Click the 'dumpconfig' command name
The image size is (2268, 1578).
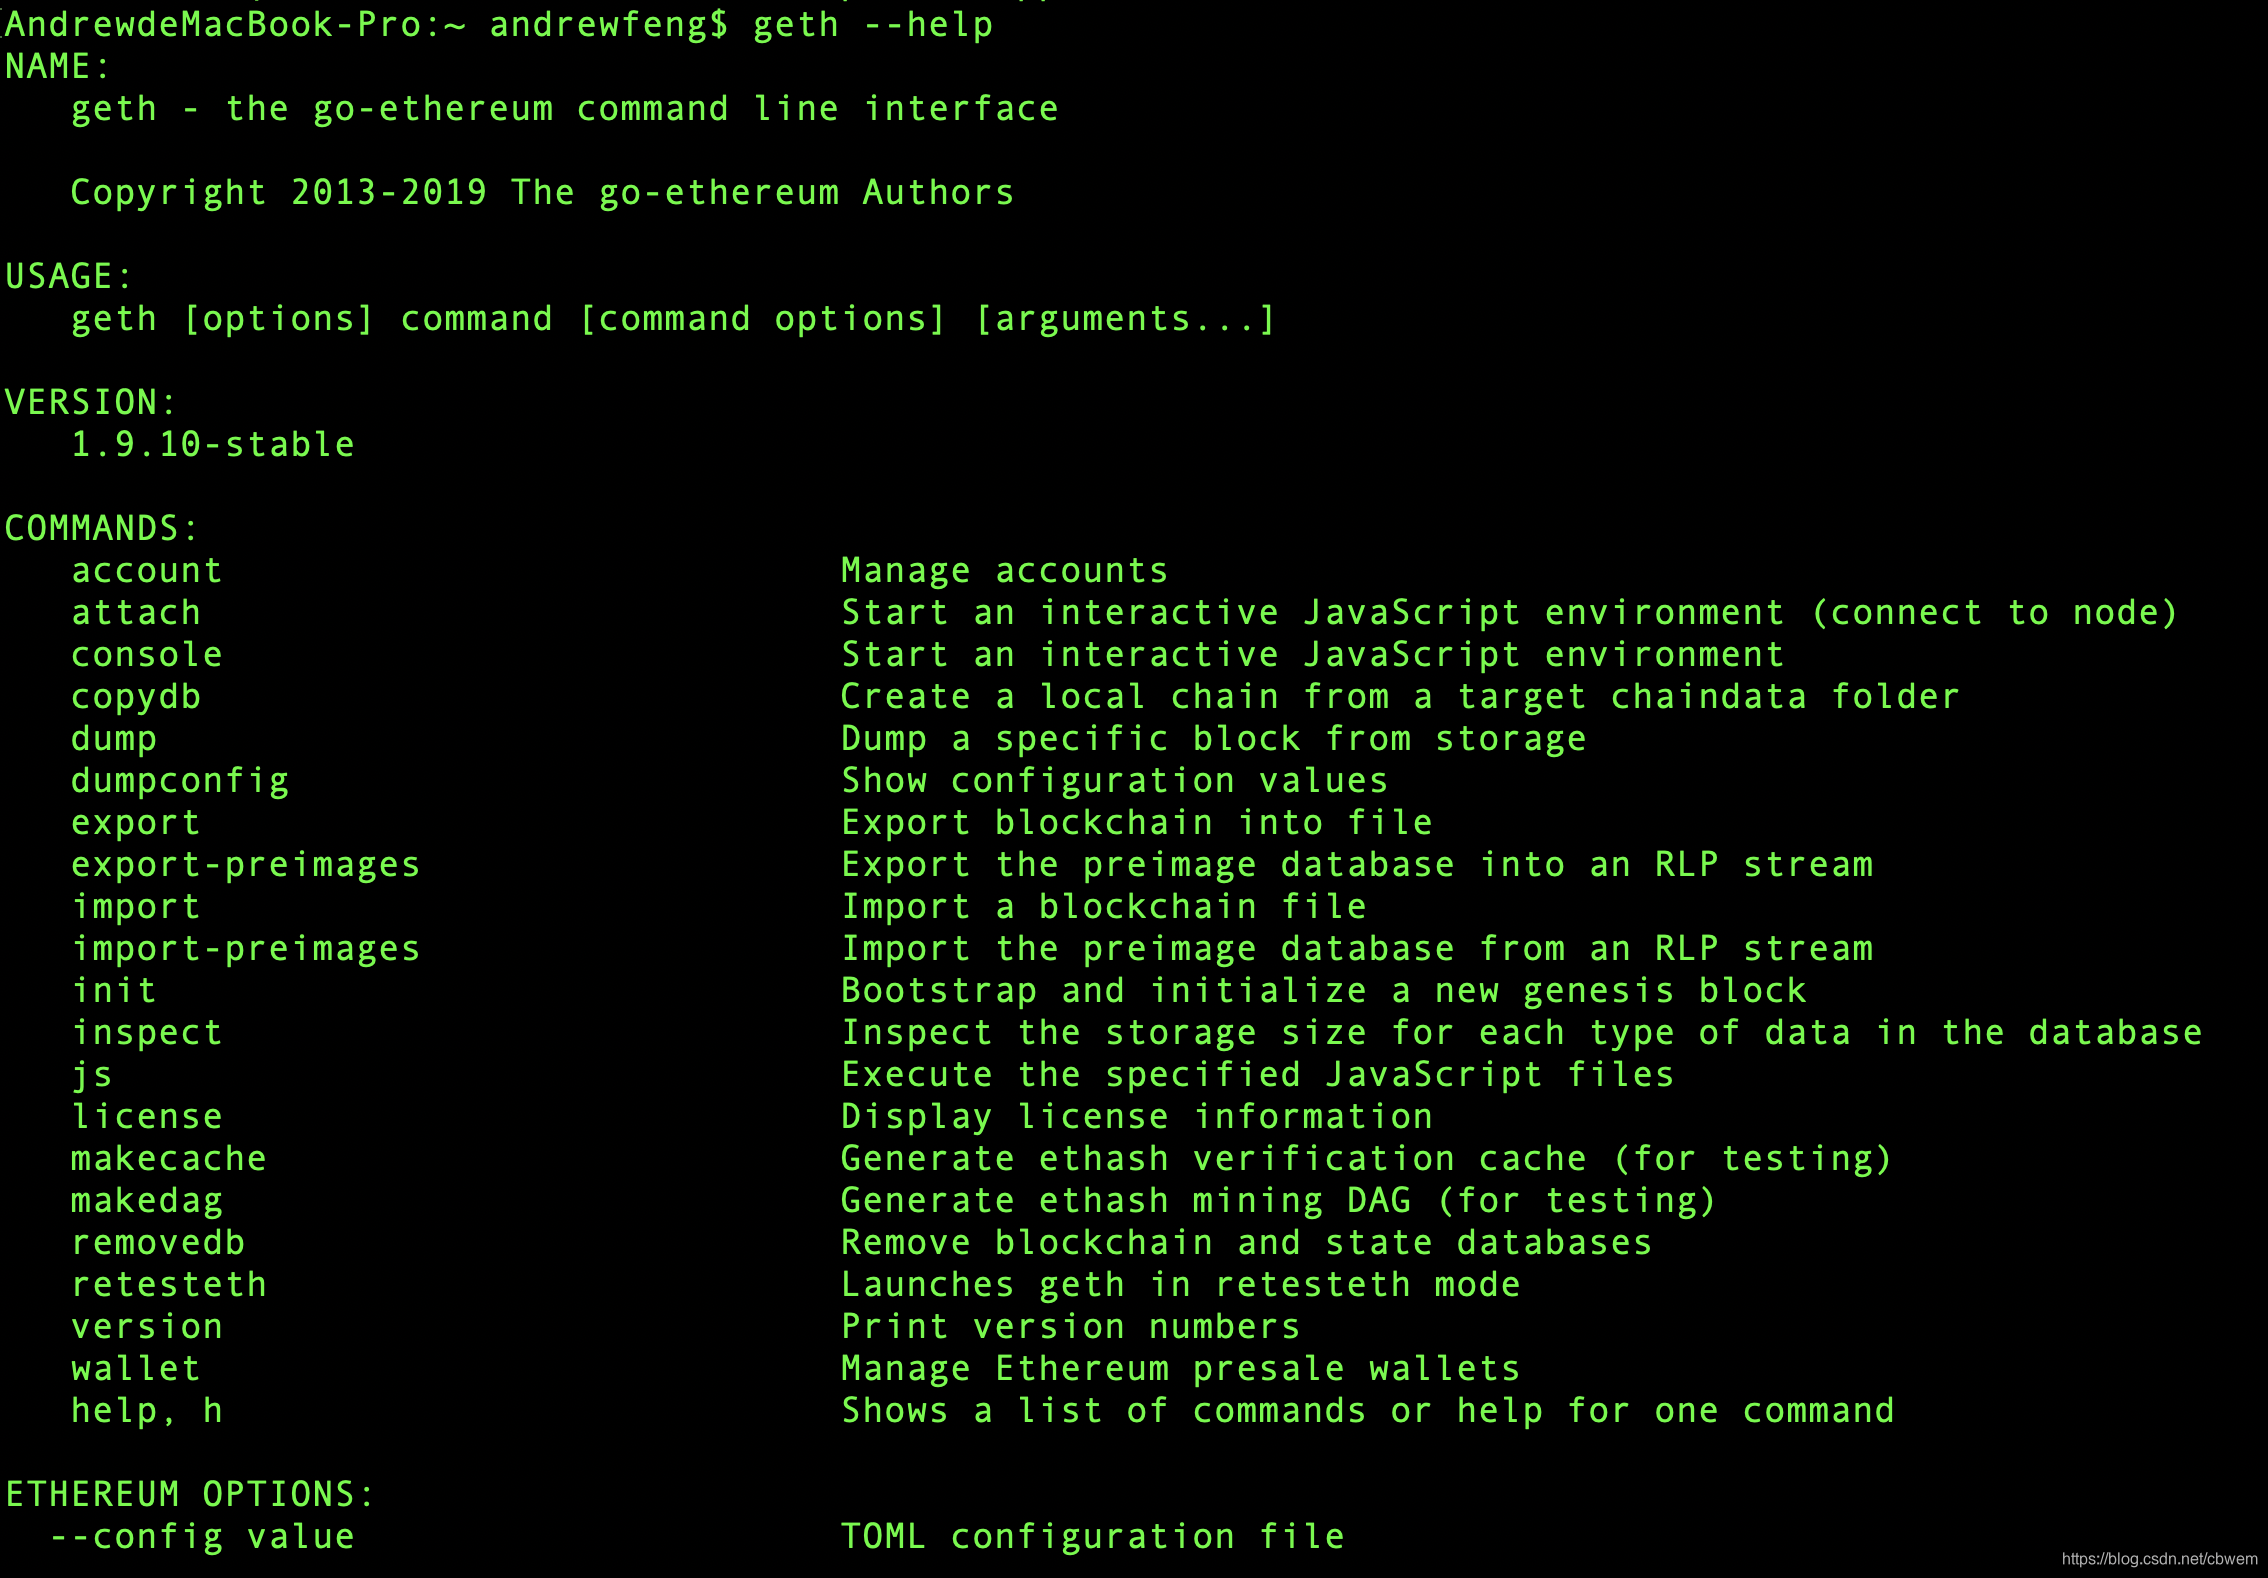pyautogui.click(x=180, y=781)
